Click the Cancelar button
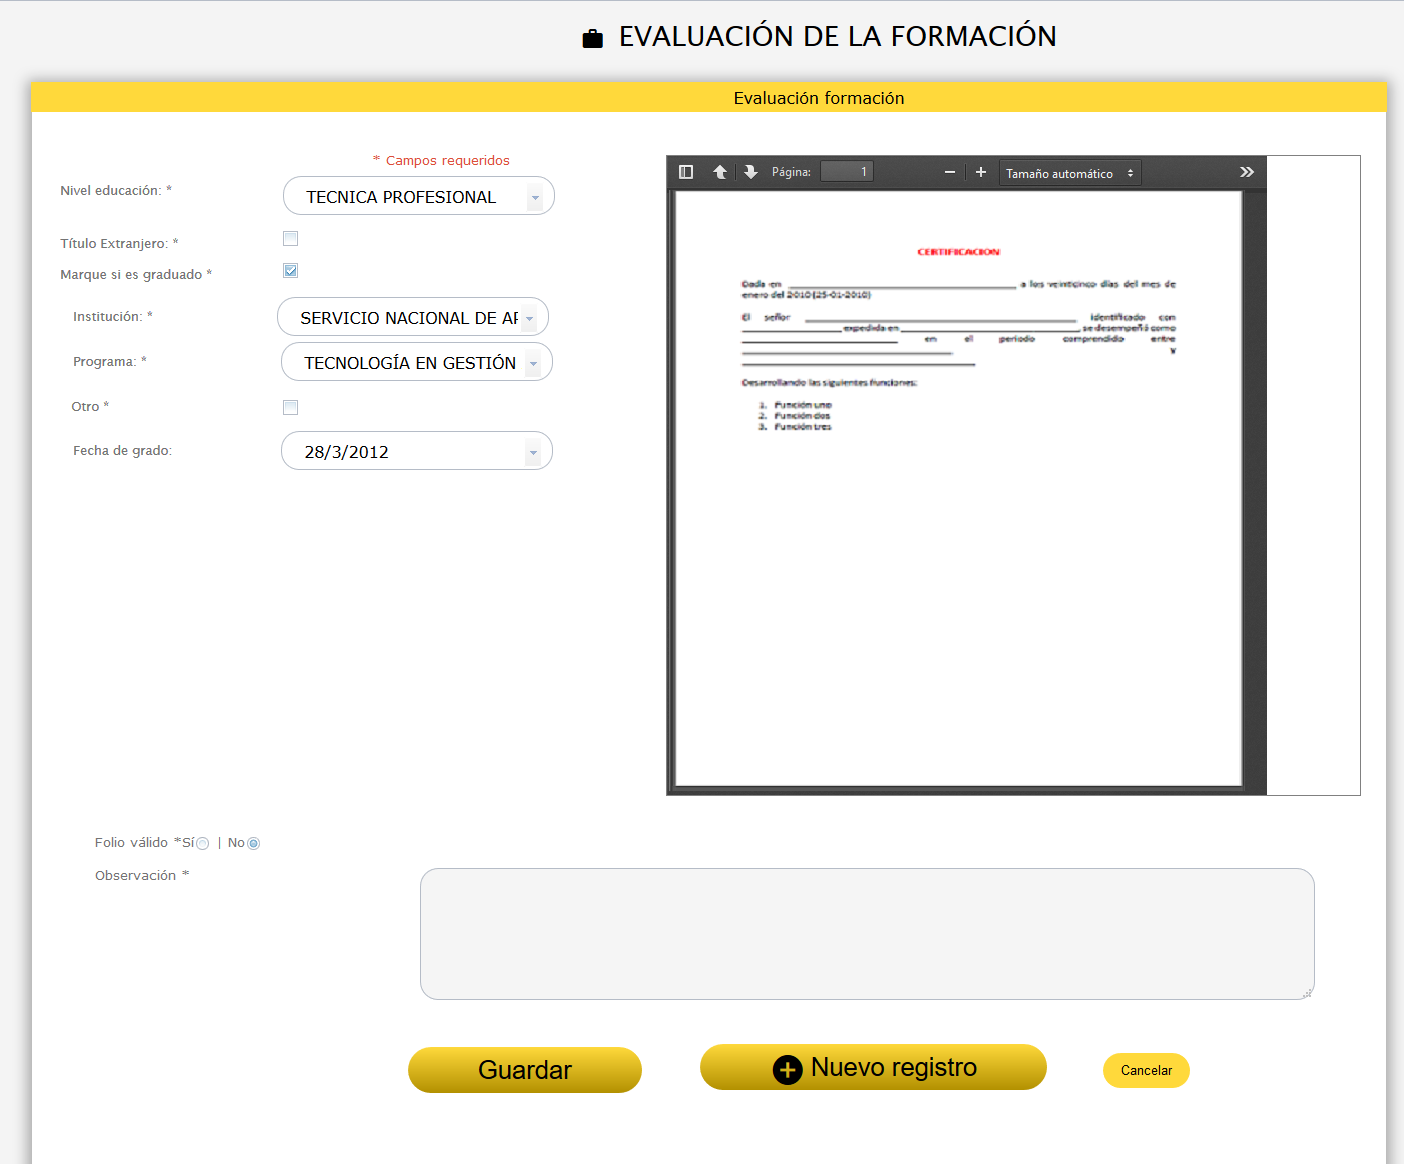Screen dimensions: 1404x1164 pyautogui.click(x=1146, y=1070)
